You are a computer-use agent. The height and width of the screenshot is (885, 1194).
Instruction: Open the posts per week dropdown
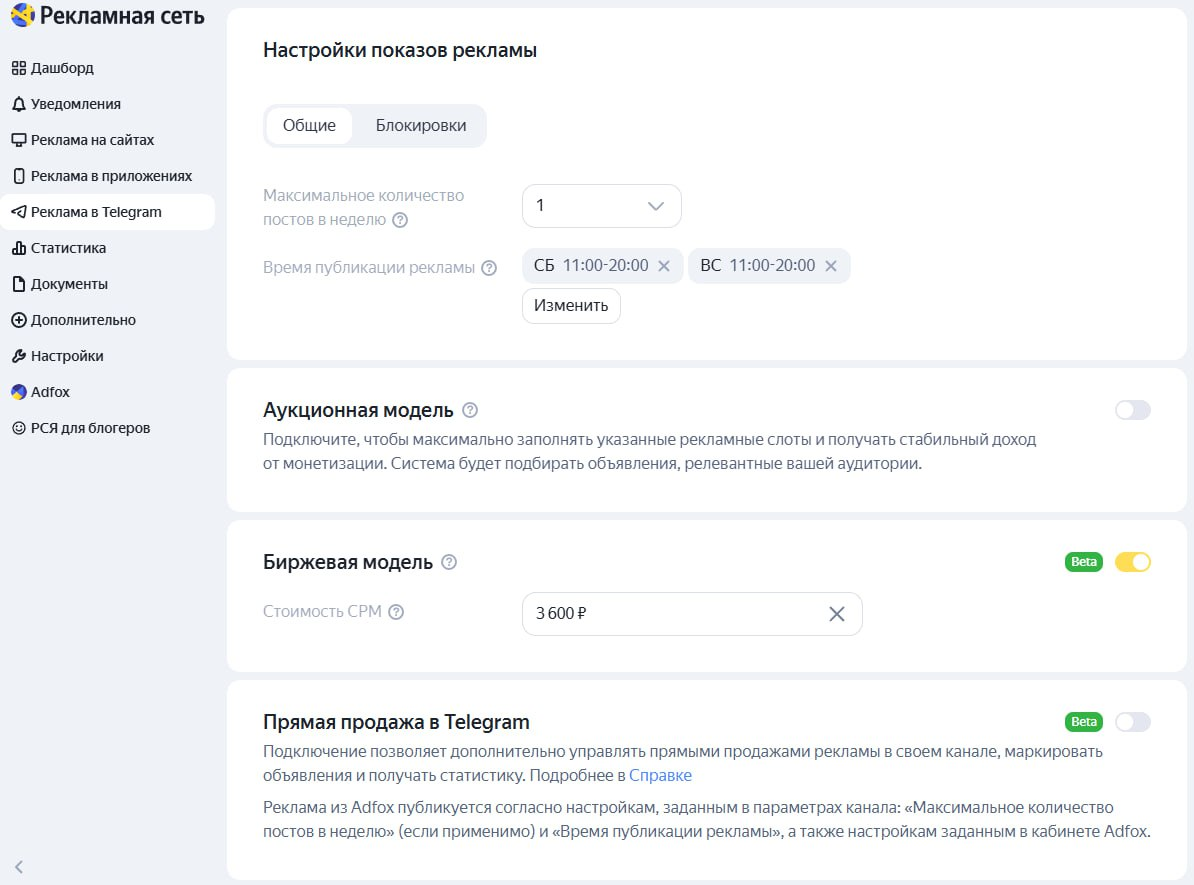(600, 205)
